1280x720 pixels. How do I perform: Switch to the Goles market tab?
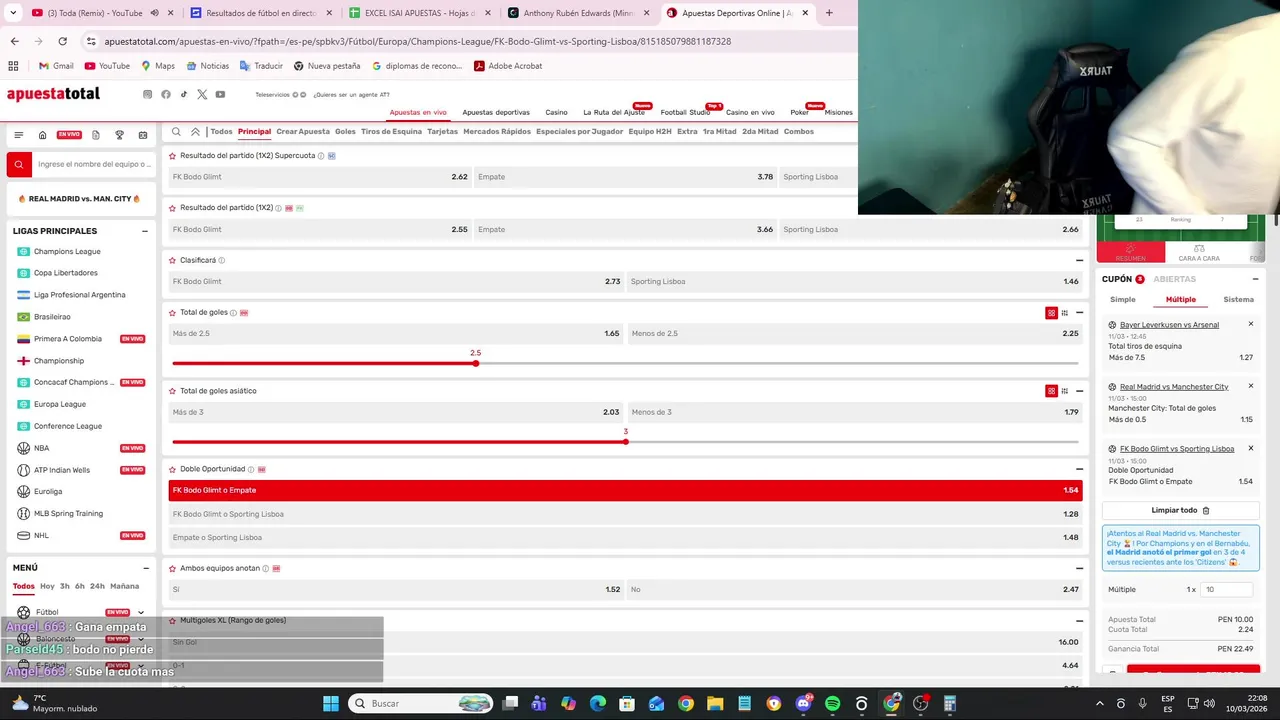point(345,131)
